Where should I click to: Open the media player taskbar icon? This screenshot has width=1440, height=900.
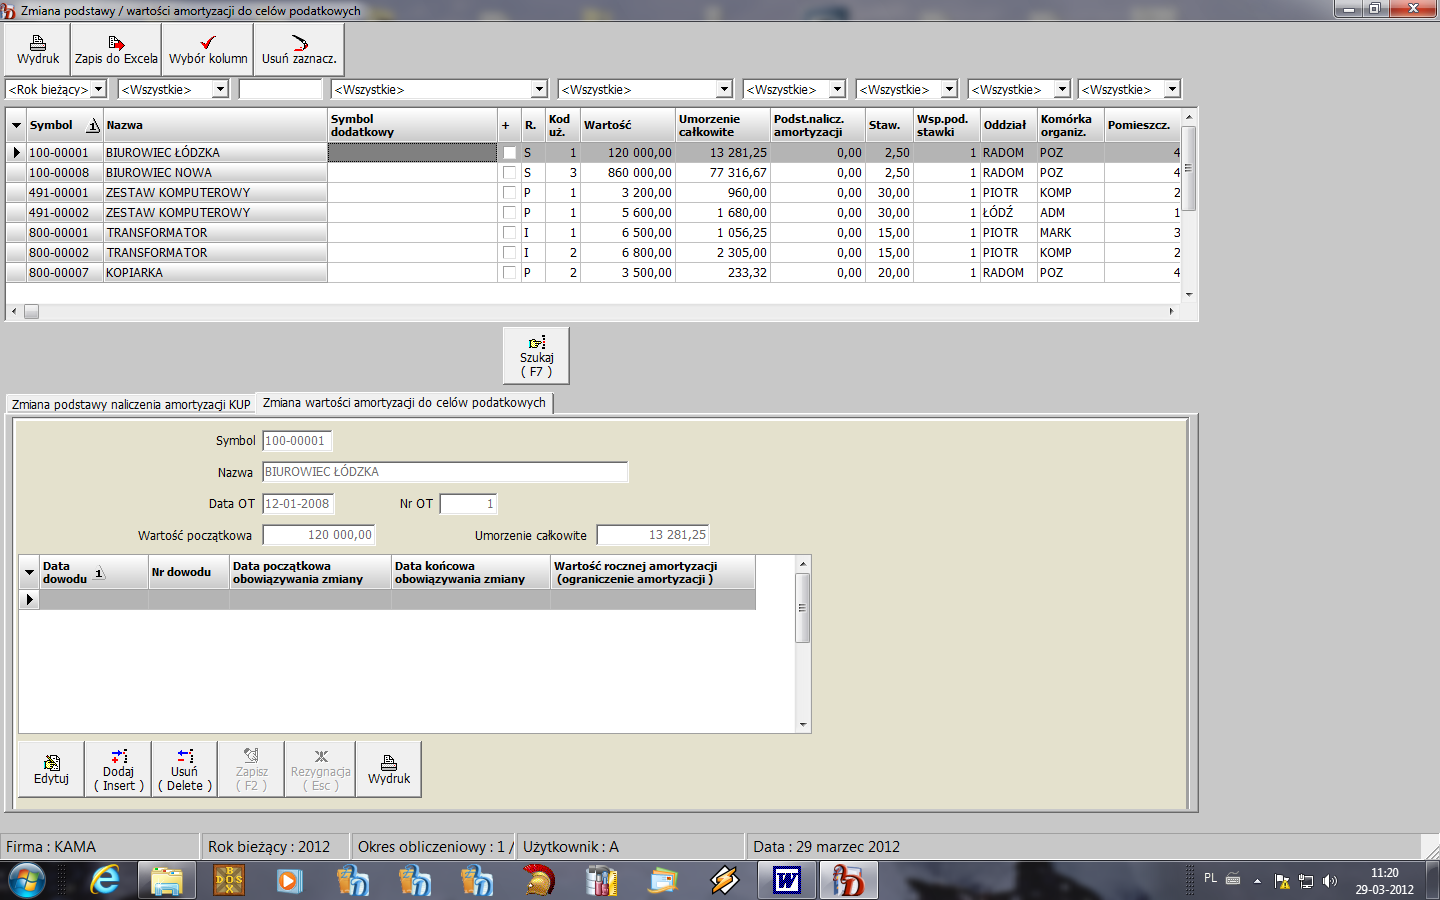[x=290, y=881]
